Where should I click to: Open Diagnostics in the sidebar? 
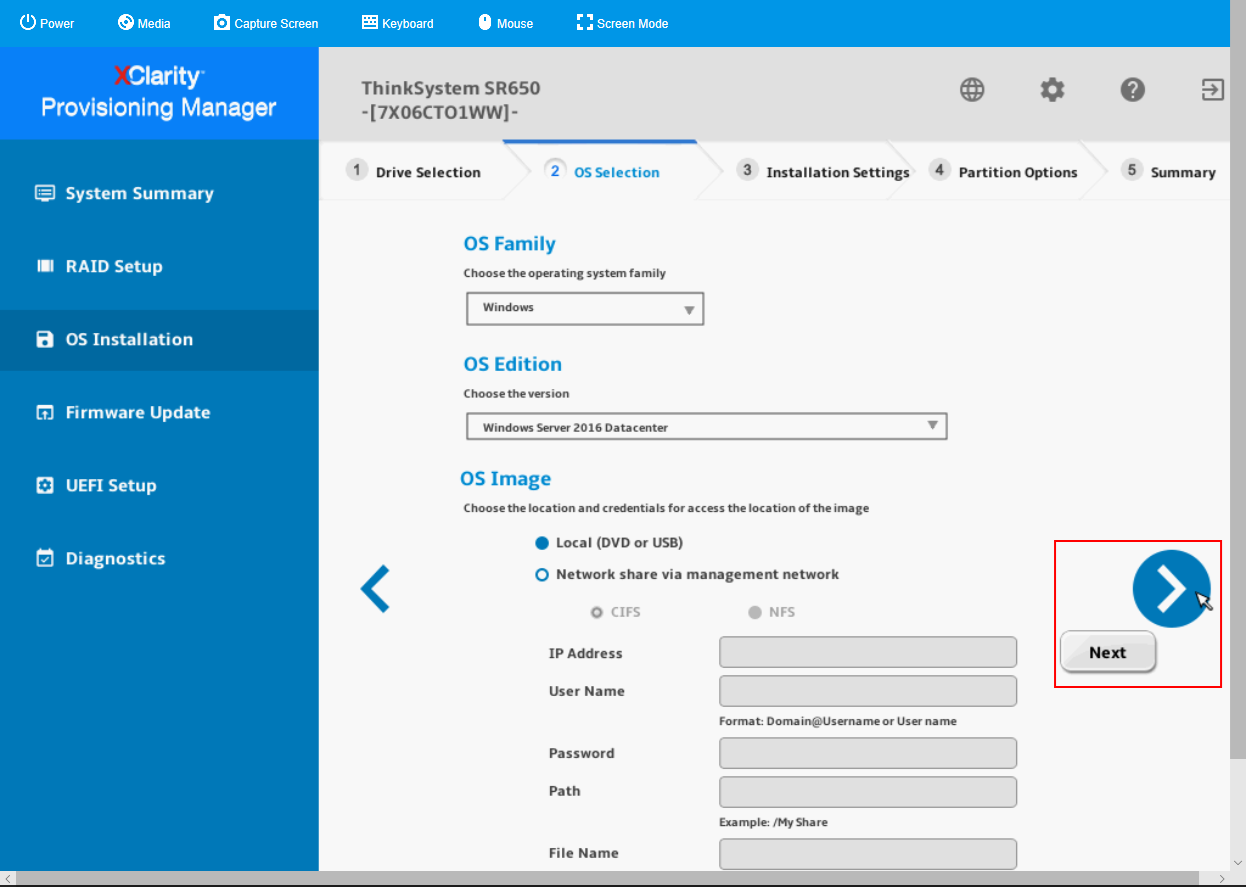click(x=159, y=558)
